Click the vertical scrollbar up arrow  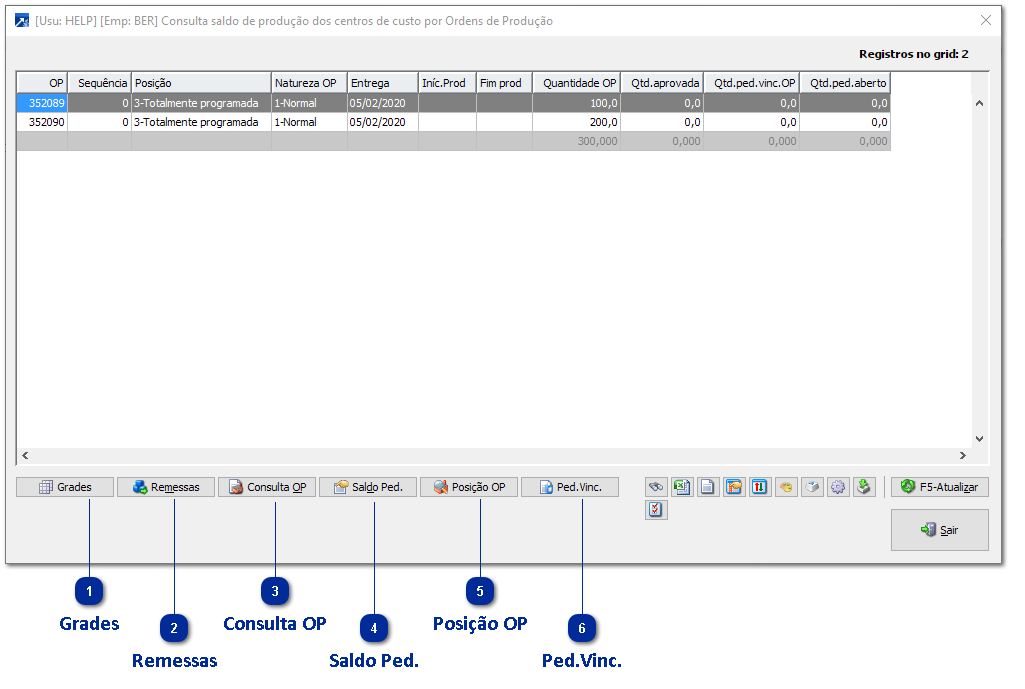tap(979, 103)
